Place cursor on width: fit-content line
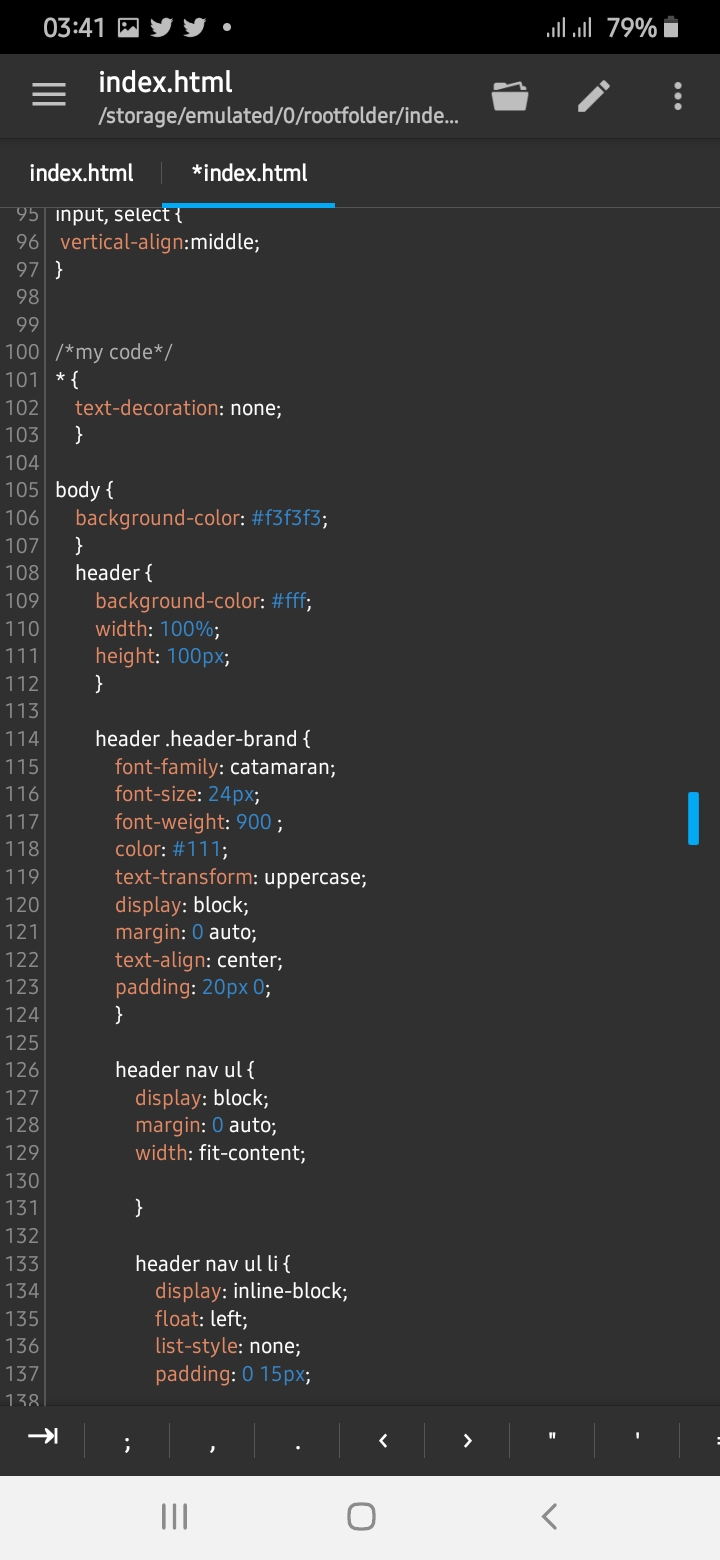 coord(220,1153)
